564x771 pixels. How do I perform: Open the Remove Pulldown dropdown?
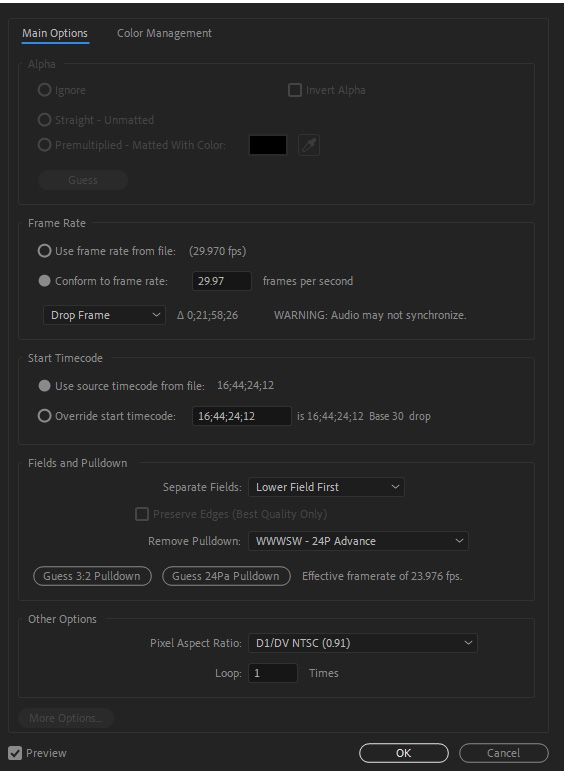(x=358, y=541)
